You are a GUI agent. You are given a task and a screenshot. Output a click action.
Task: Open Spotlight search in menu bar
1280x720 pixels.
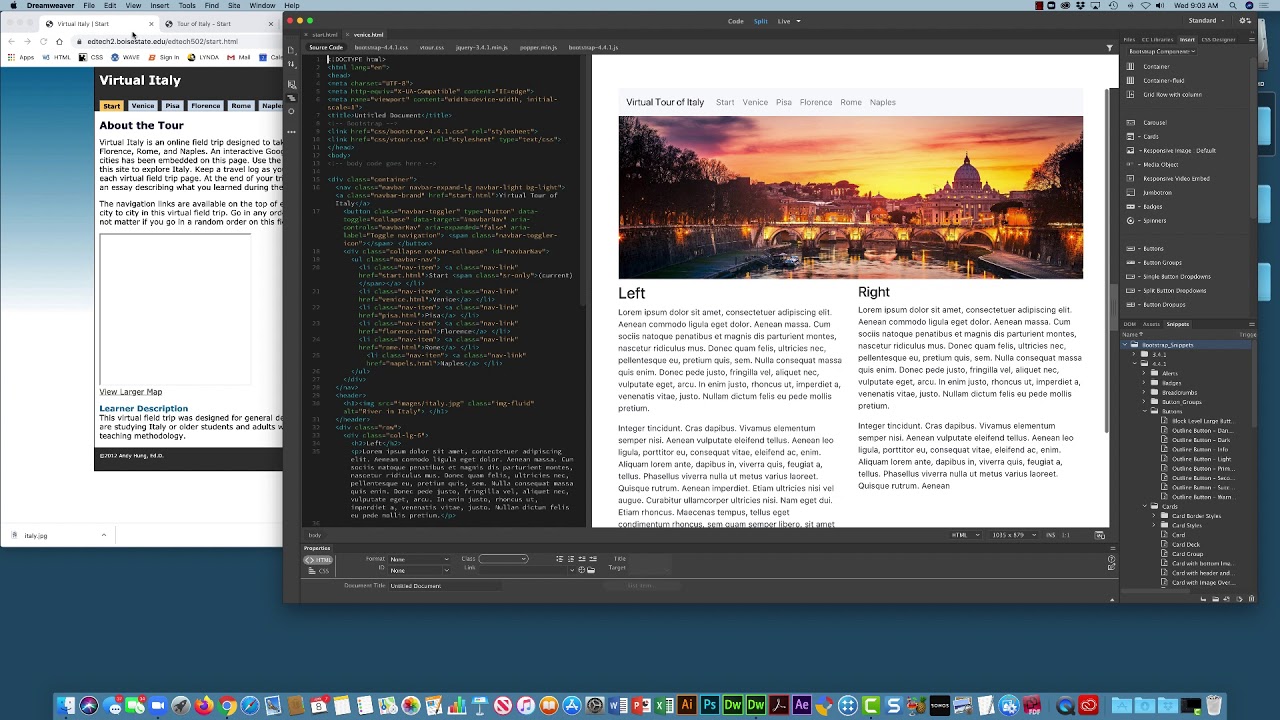(1231, 6)
